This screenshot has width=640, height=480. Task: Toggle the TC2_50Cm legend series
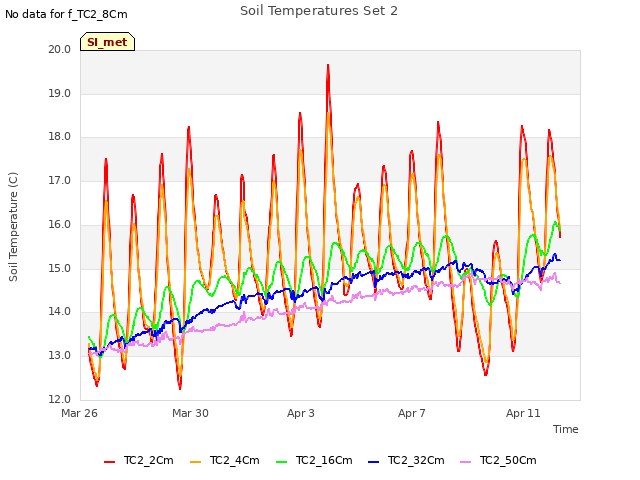(498, 460)
